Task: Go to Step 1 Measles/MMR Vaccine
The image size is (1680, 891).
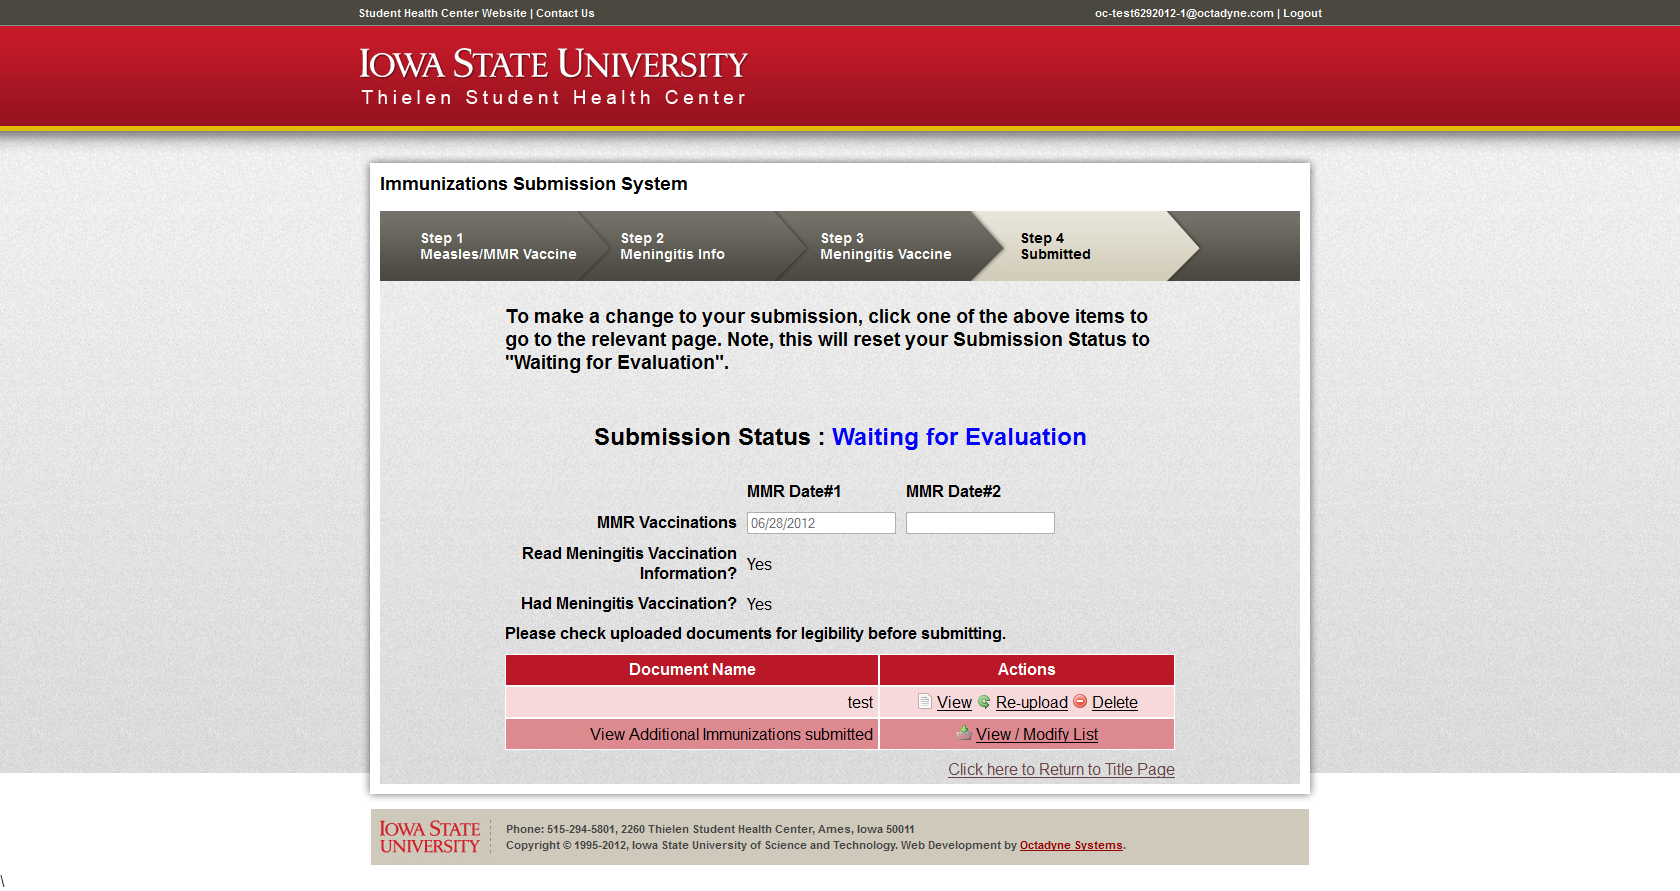Action: coord(498,246)
